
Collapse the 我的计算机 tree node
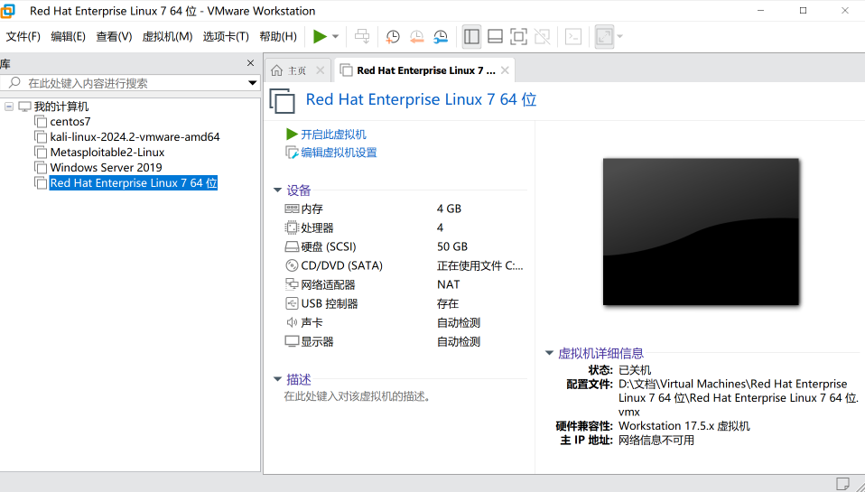tap(9, 106)
